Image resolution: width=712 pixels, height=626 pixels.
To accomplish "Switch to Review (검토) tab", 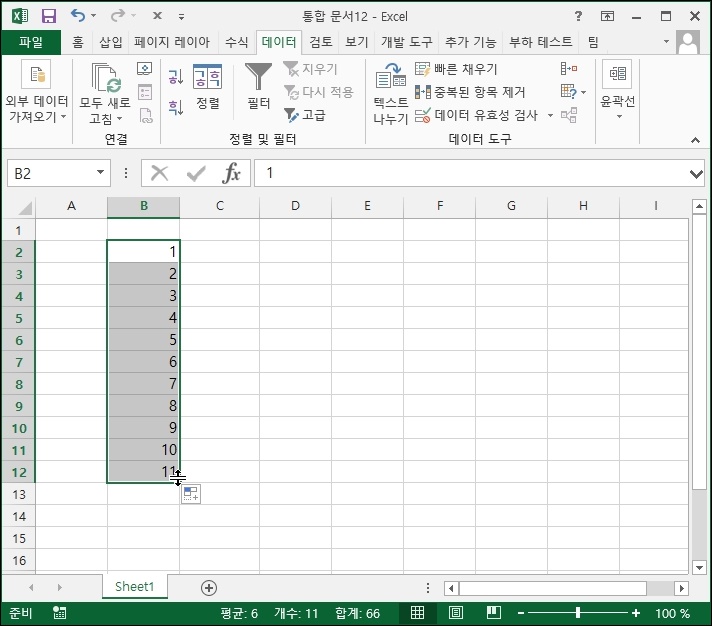I will tap(321, 42).
